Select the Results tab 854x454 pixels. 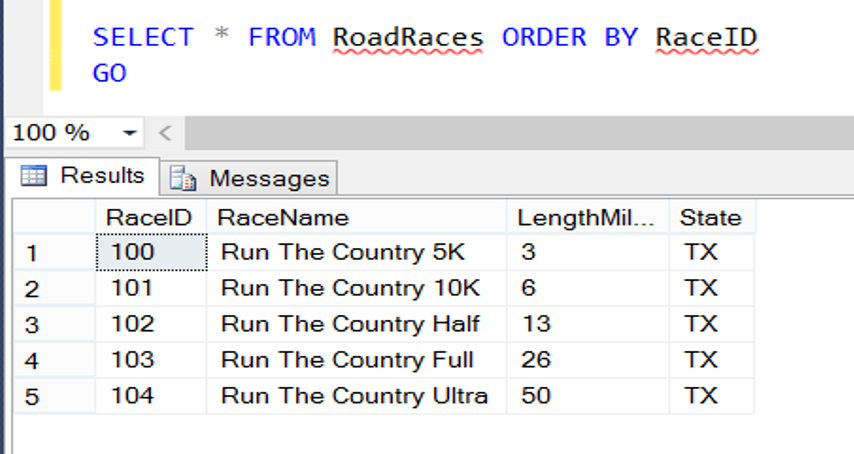point(102,176)
